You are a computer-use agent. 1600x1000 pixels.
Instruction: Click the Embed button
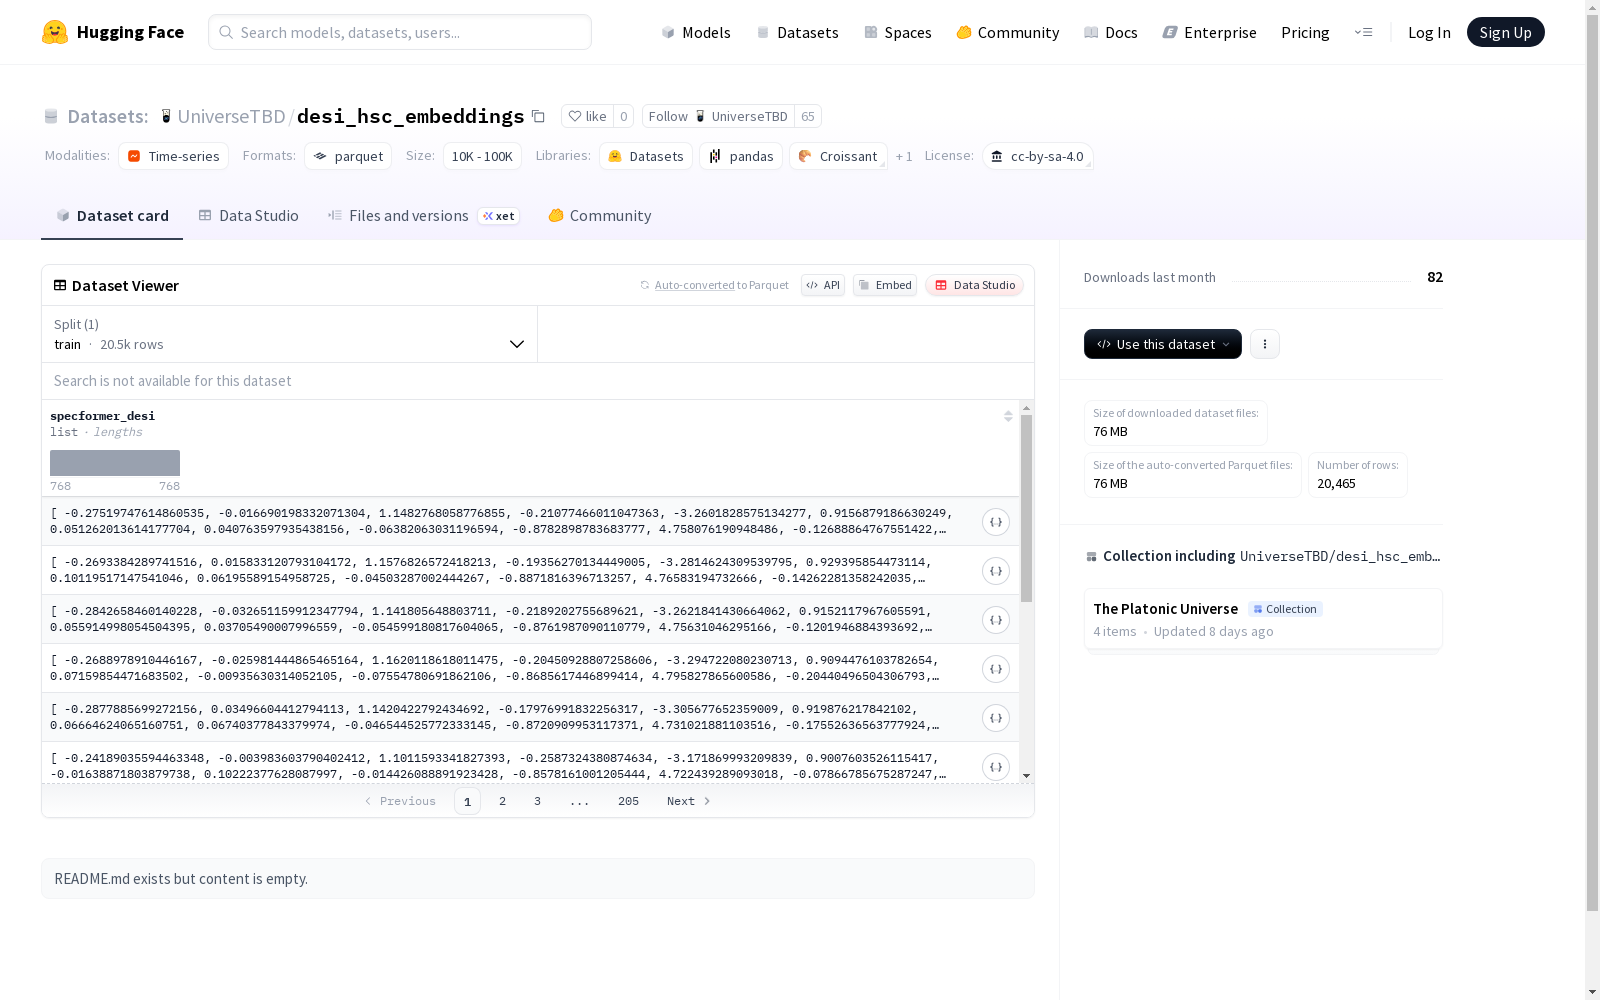885,285
